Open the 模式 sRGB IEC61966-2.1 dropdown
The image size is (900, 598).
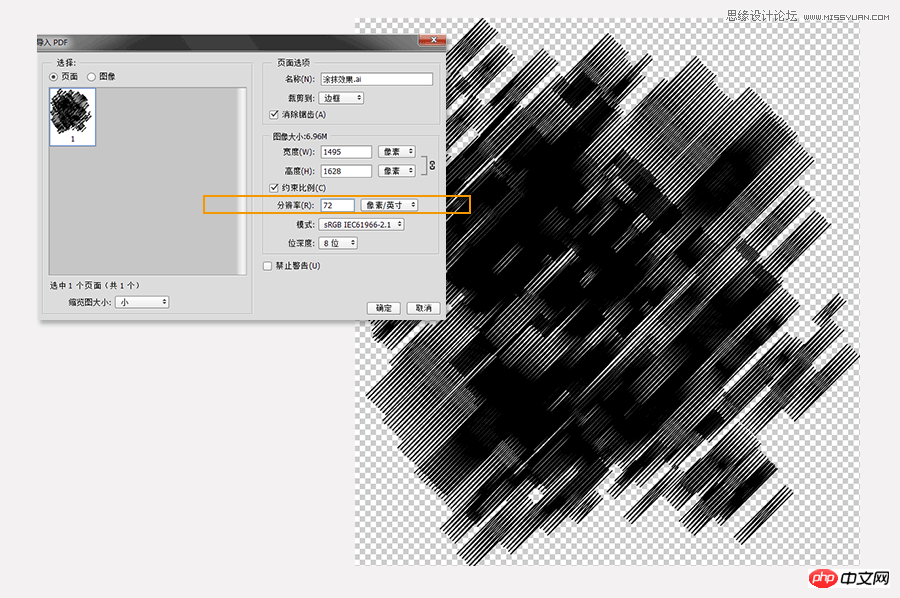click(362, 224)
